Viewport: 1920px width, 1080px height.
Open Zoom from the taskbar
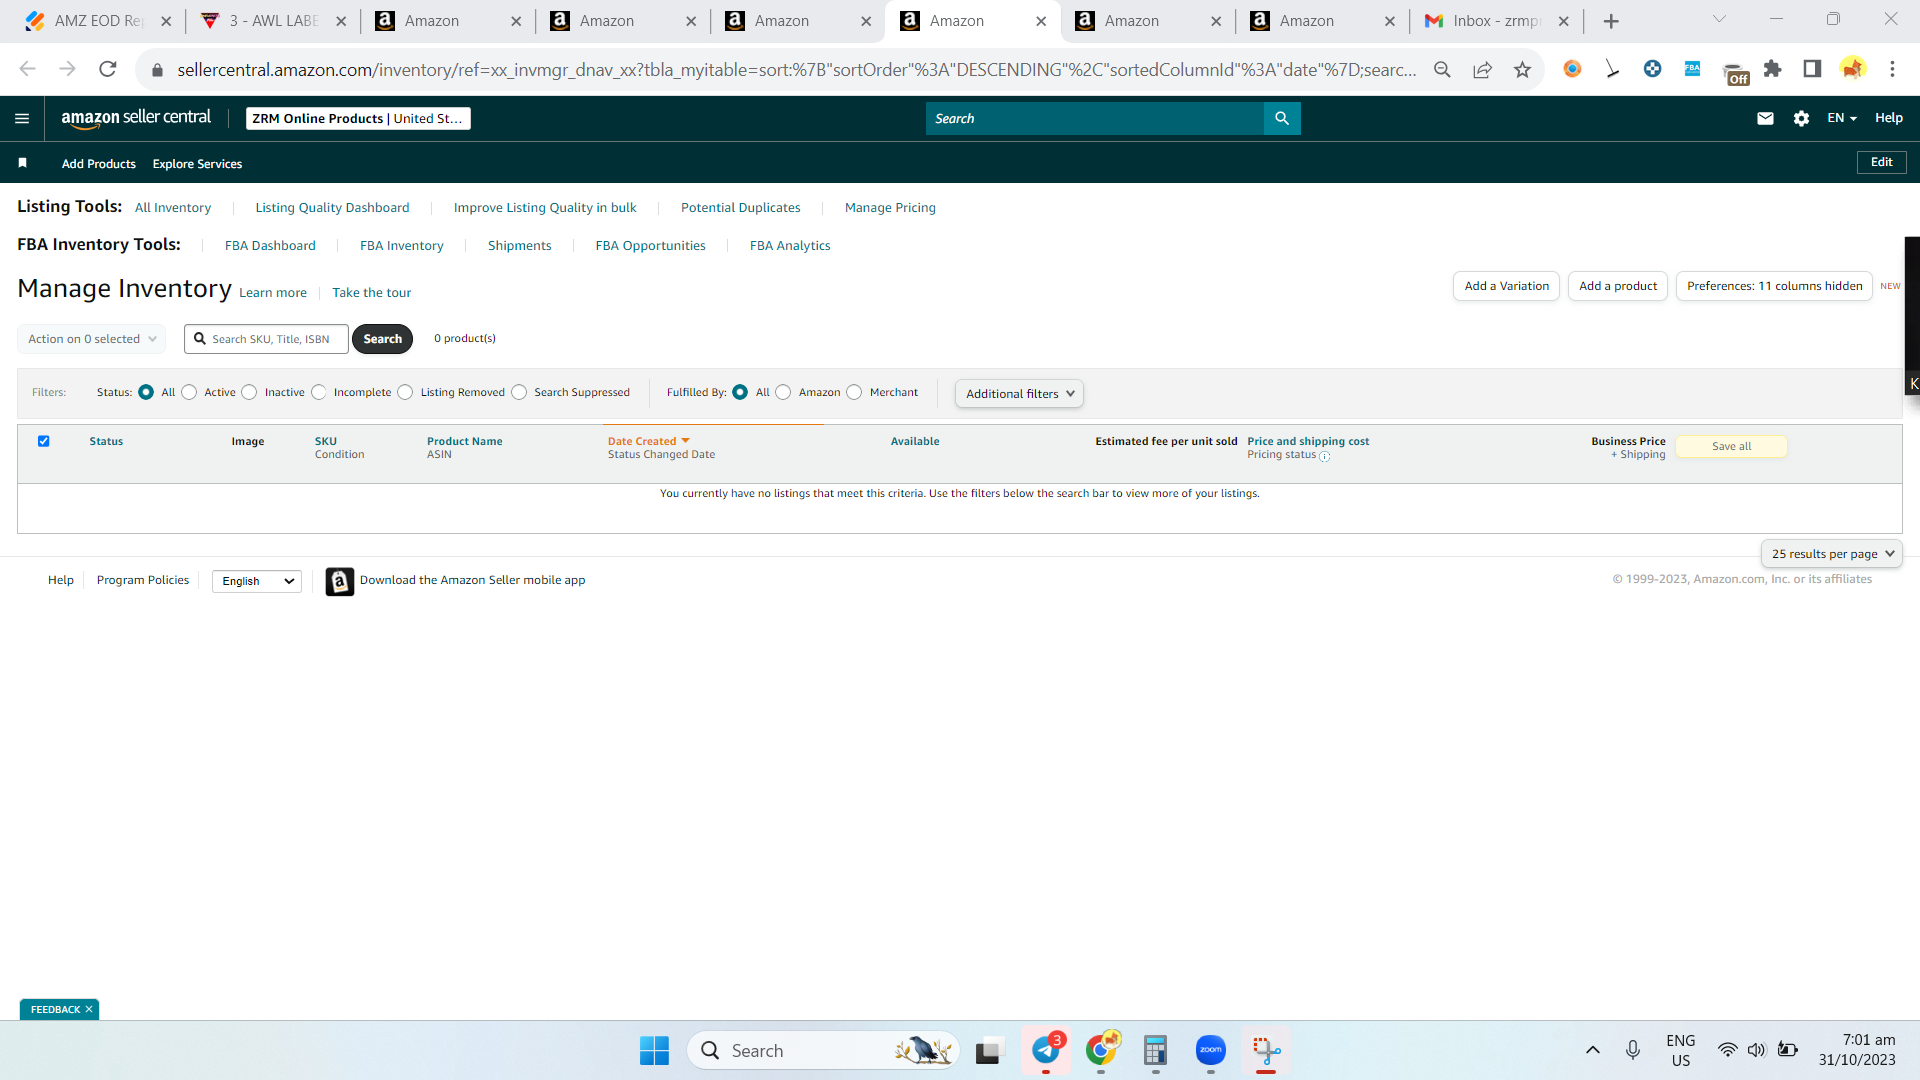click(1210, 1051)
